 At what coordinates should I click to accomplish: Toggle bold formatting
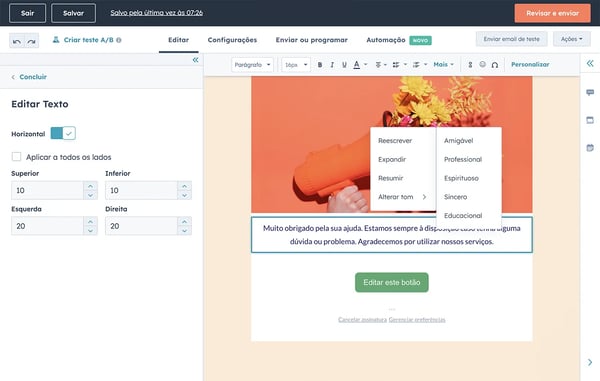(320, 65)
